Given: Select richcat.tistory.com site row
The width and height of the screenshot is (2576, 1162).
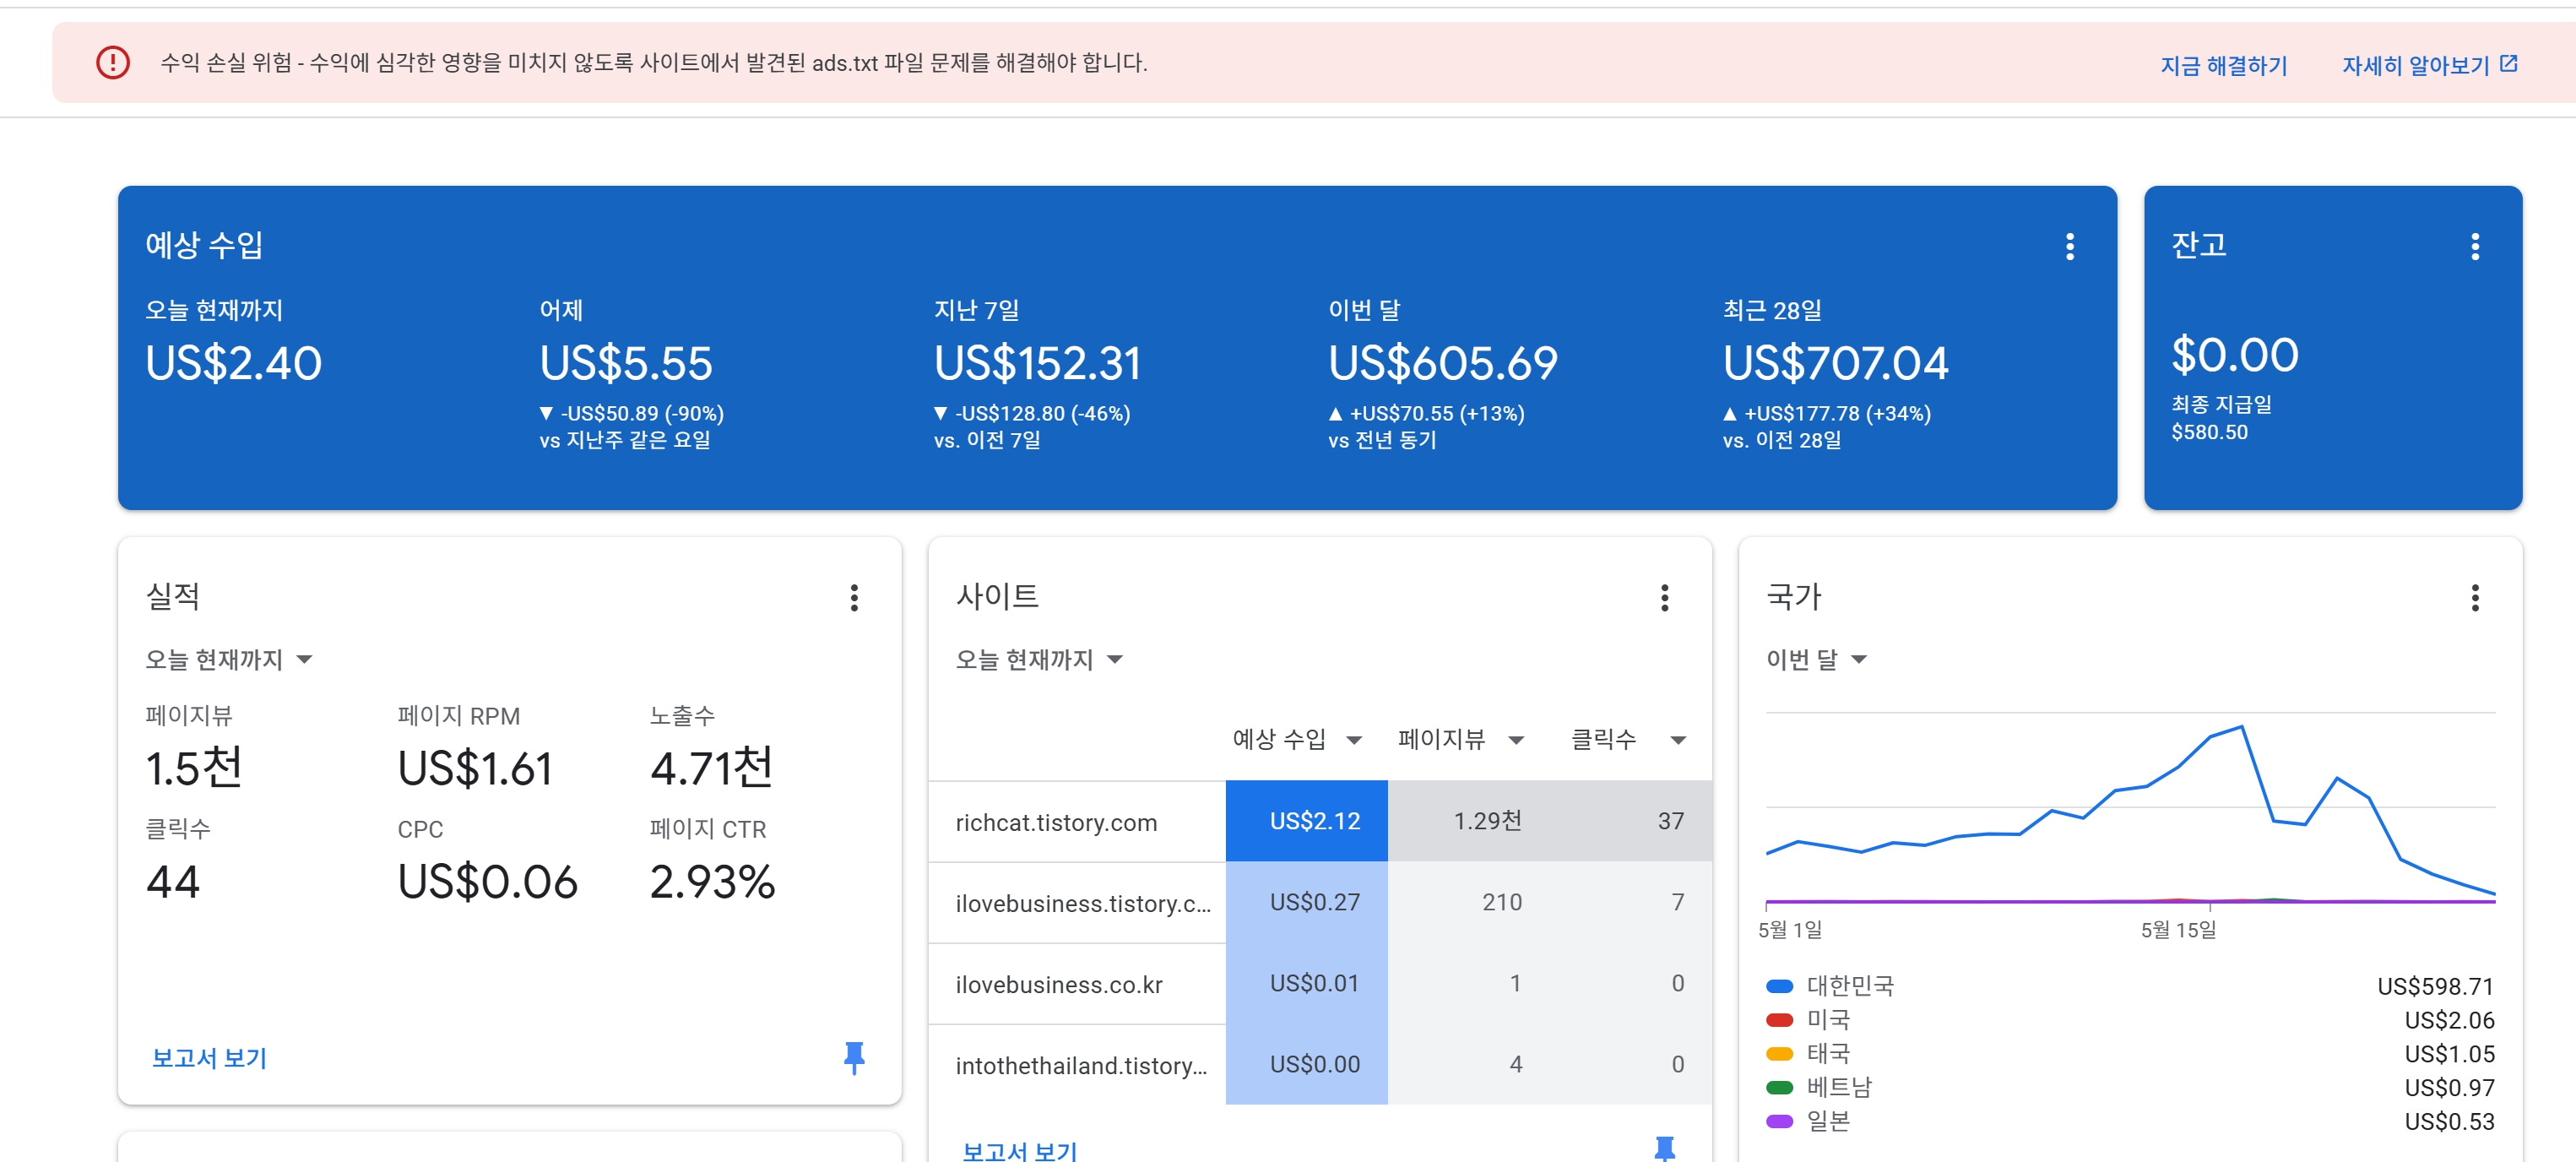Looking at the screenshot, I should coord(1056,822).
